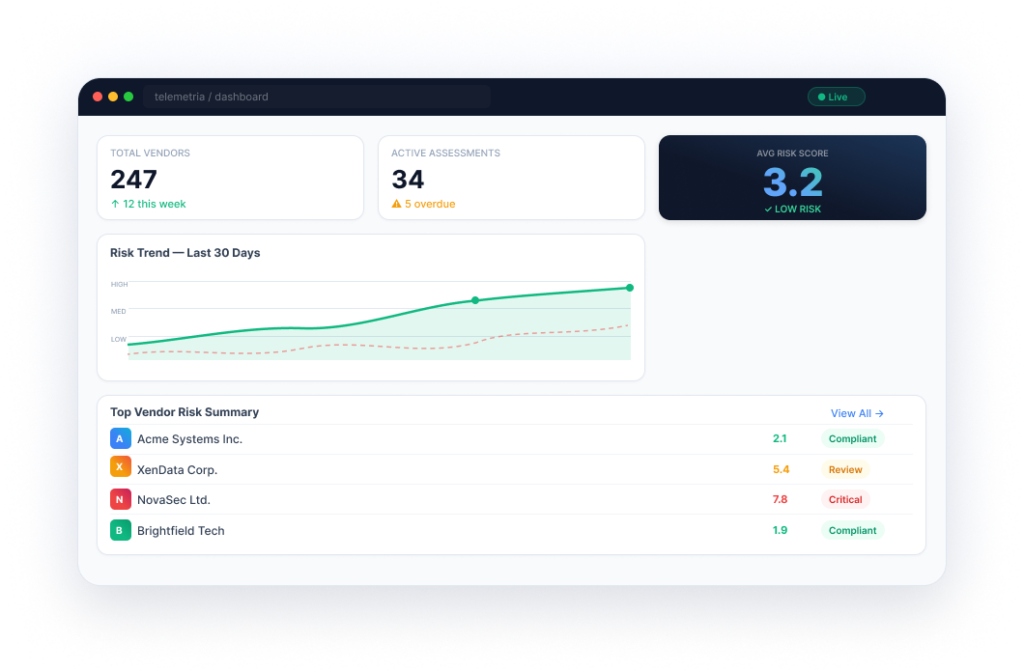This screenshot has width=1024, height=671.
Task: Click the Avg Risk Score 3.2 card
Action: [792, 178]
